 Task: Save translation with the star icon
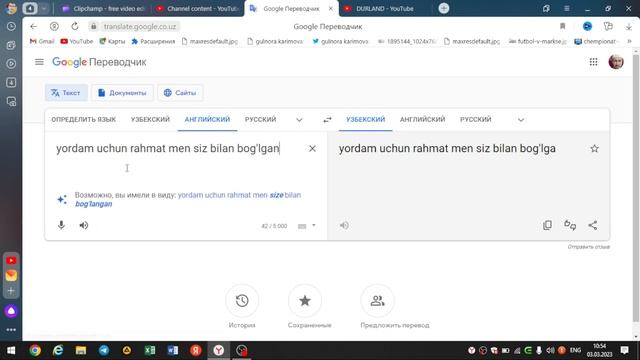594,149
